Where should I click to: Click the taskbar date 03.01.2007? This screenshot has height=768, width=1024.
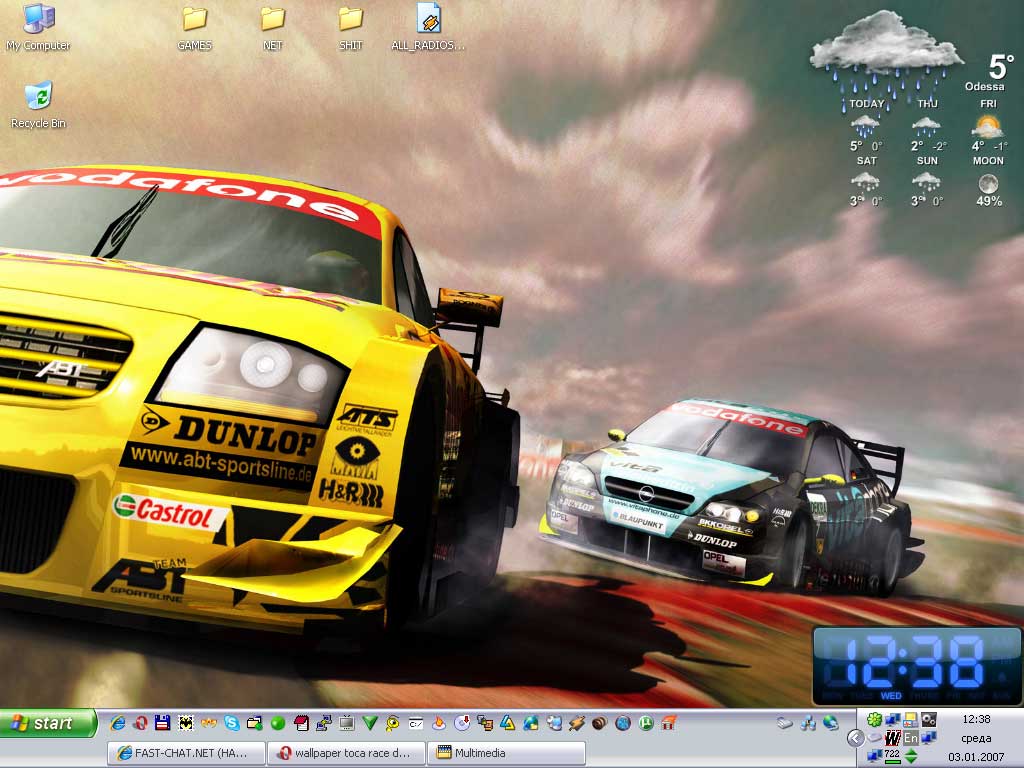(976, 757)
